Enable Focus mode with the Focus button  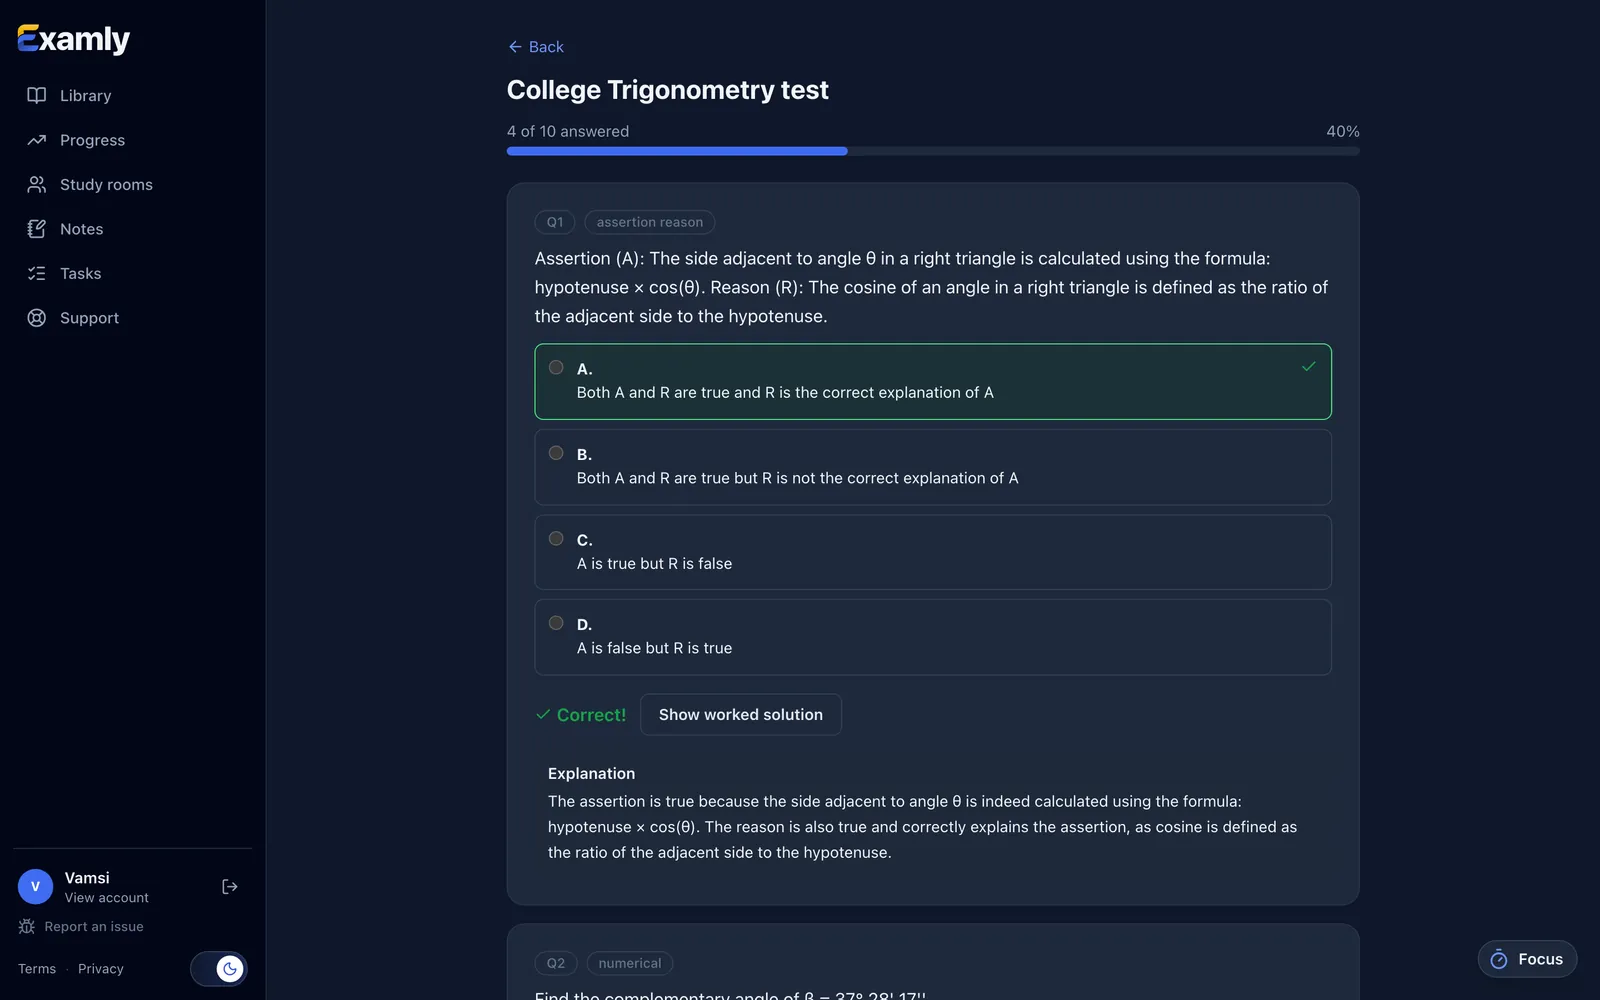point(1527,959)
